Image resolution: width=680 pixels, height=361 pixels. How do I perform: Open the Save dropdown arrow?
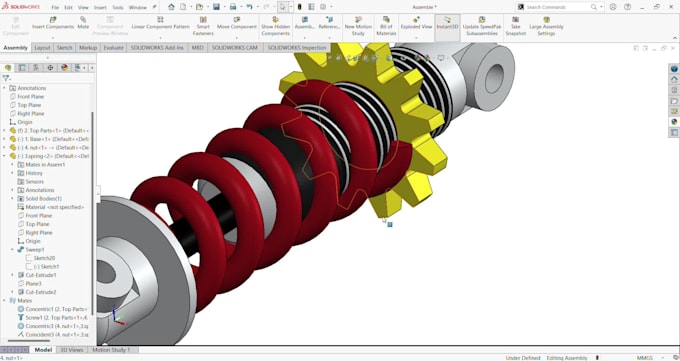(224, 7)
